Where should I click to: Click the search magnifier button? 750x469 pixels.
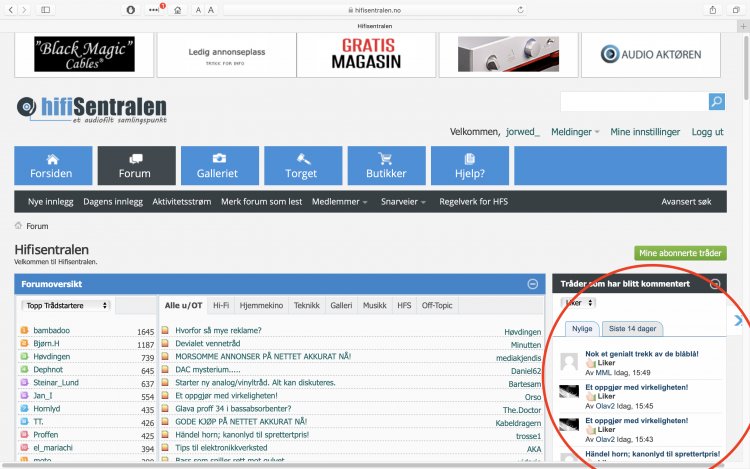point(717,101)
